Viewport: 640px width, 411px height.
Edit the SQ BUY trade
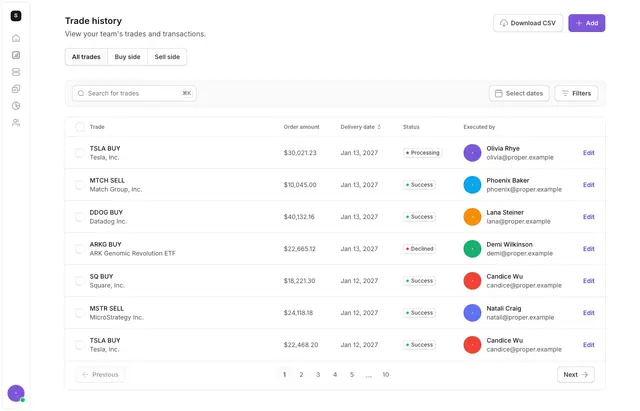pyautogui.click(x=589, y=281)
